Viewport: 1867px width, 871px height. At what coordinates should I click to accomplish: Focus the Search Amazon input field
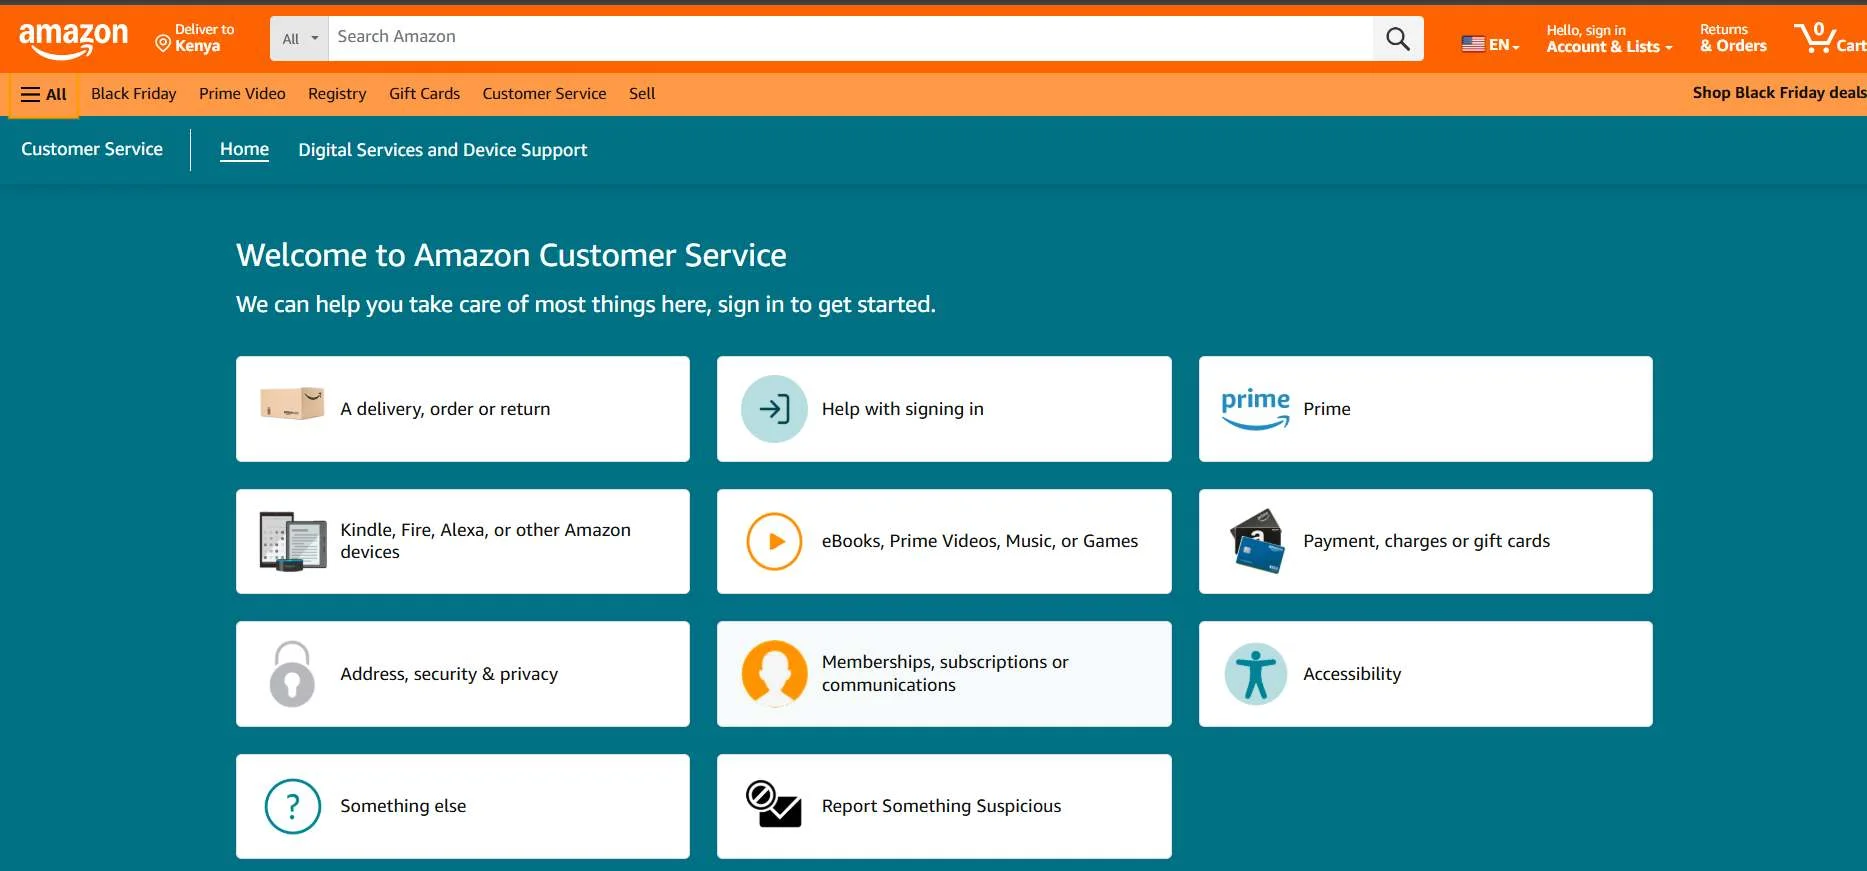click(x=851, y=39)
